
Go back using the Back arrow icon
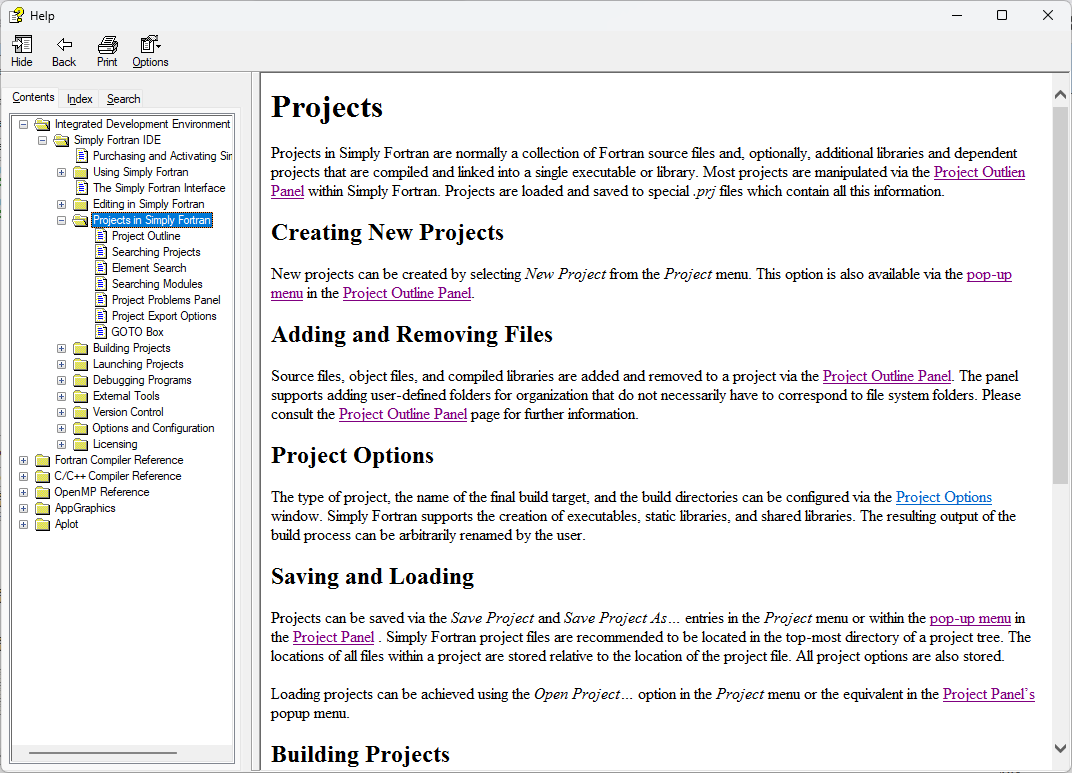64,45
